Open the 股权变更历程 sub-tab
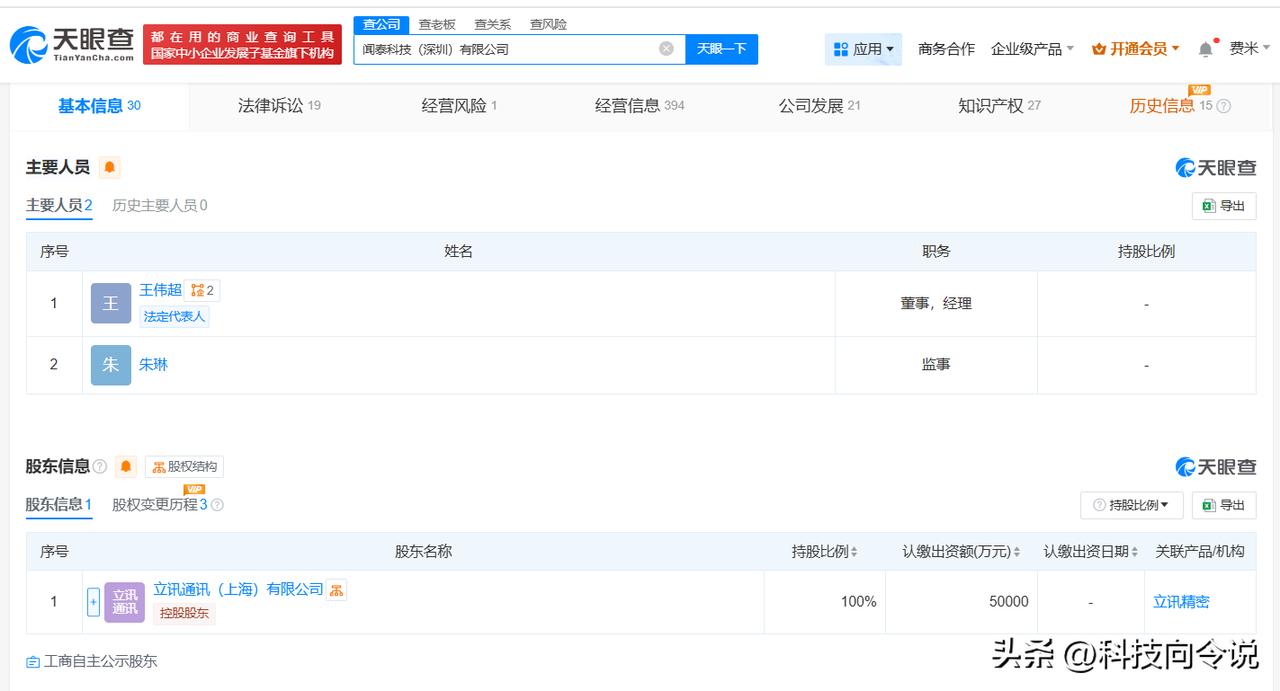The height and width of the screenshot is (691, 1280). [x=160, y=505]
